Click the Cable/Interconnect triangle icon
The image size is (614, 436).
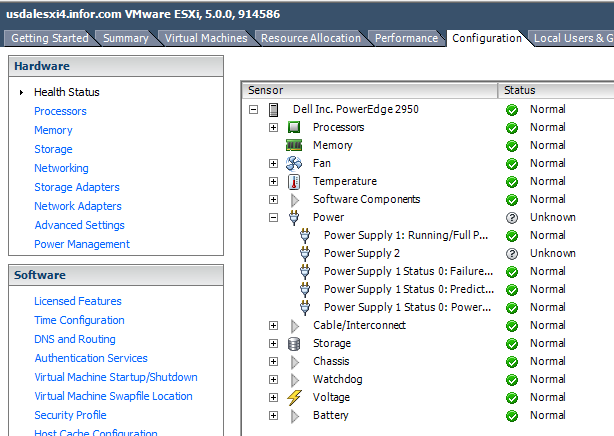click(295, 326)
